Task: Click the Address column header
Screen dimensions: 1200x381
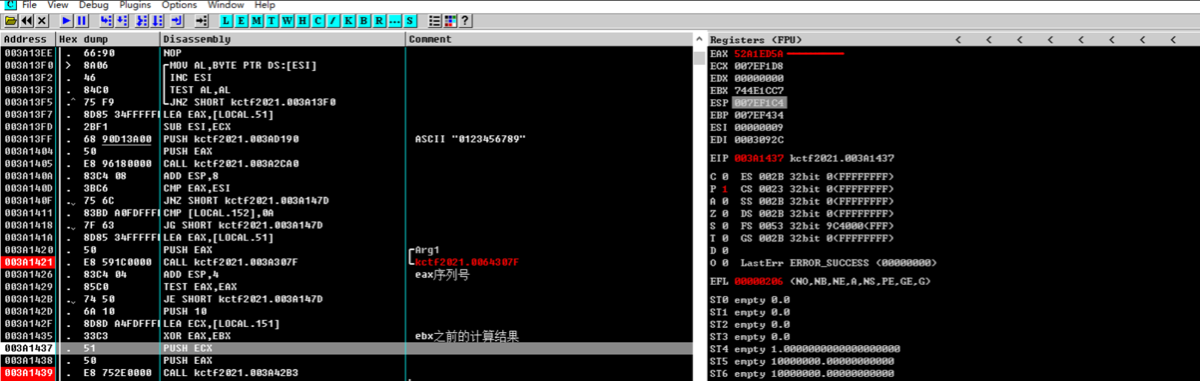Action: coord(28,39)
